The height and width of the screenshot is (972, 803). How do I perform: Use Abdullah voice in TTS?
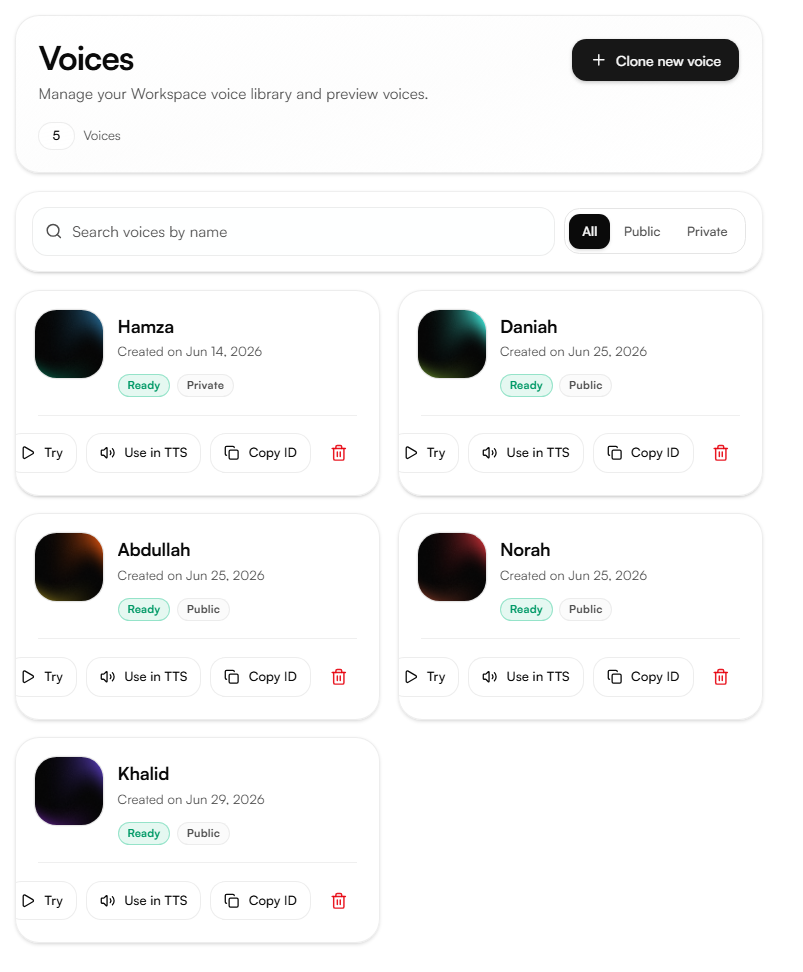pos(143,677)
